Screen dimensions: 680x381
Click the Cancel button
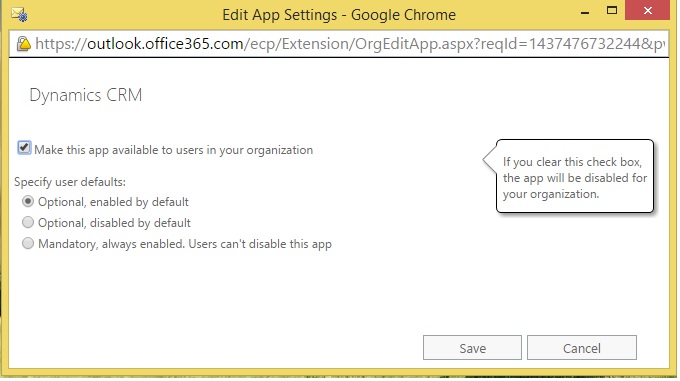click(x=582, y=348)
